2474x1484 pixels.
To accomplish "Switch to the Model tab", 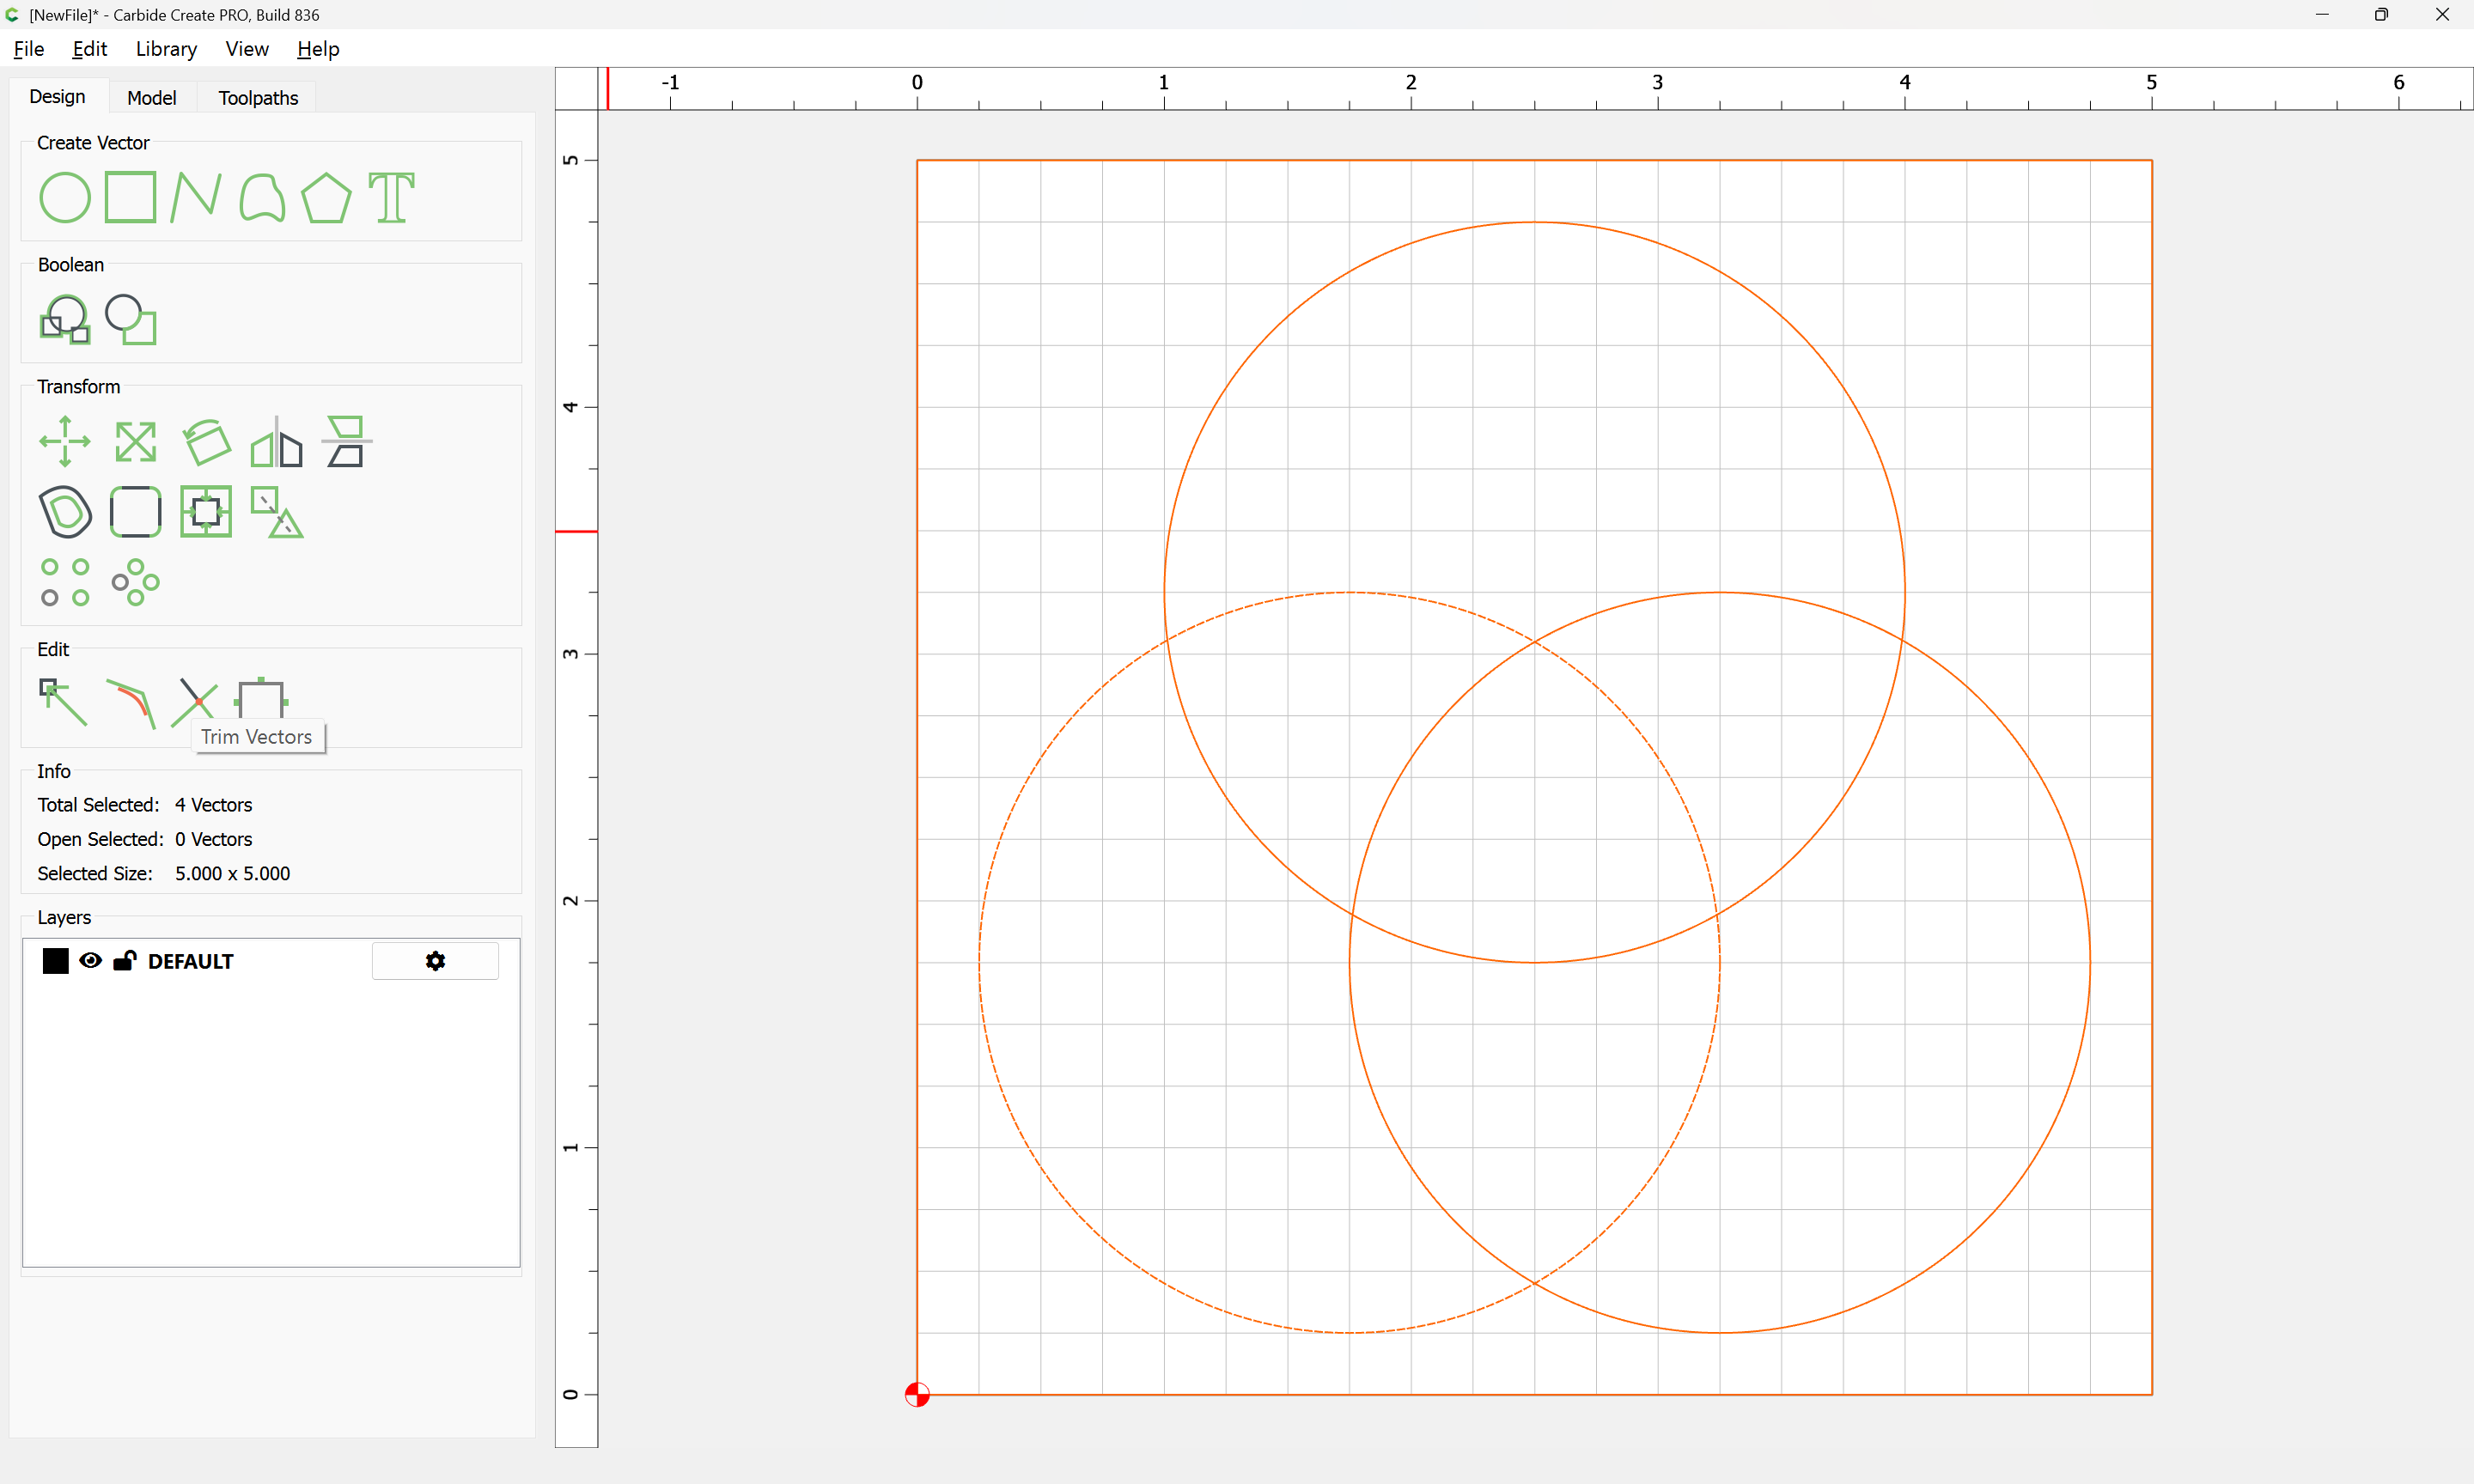I will (151, 98).
